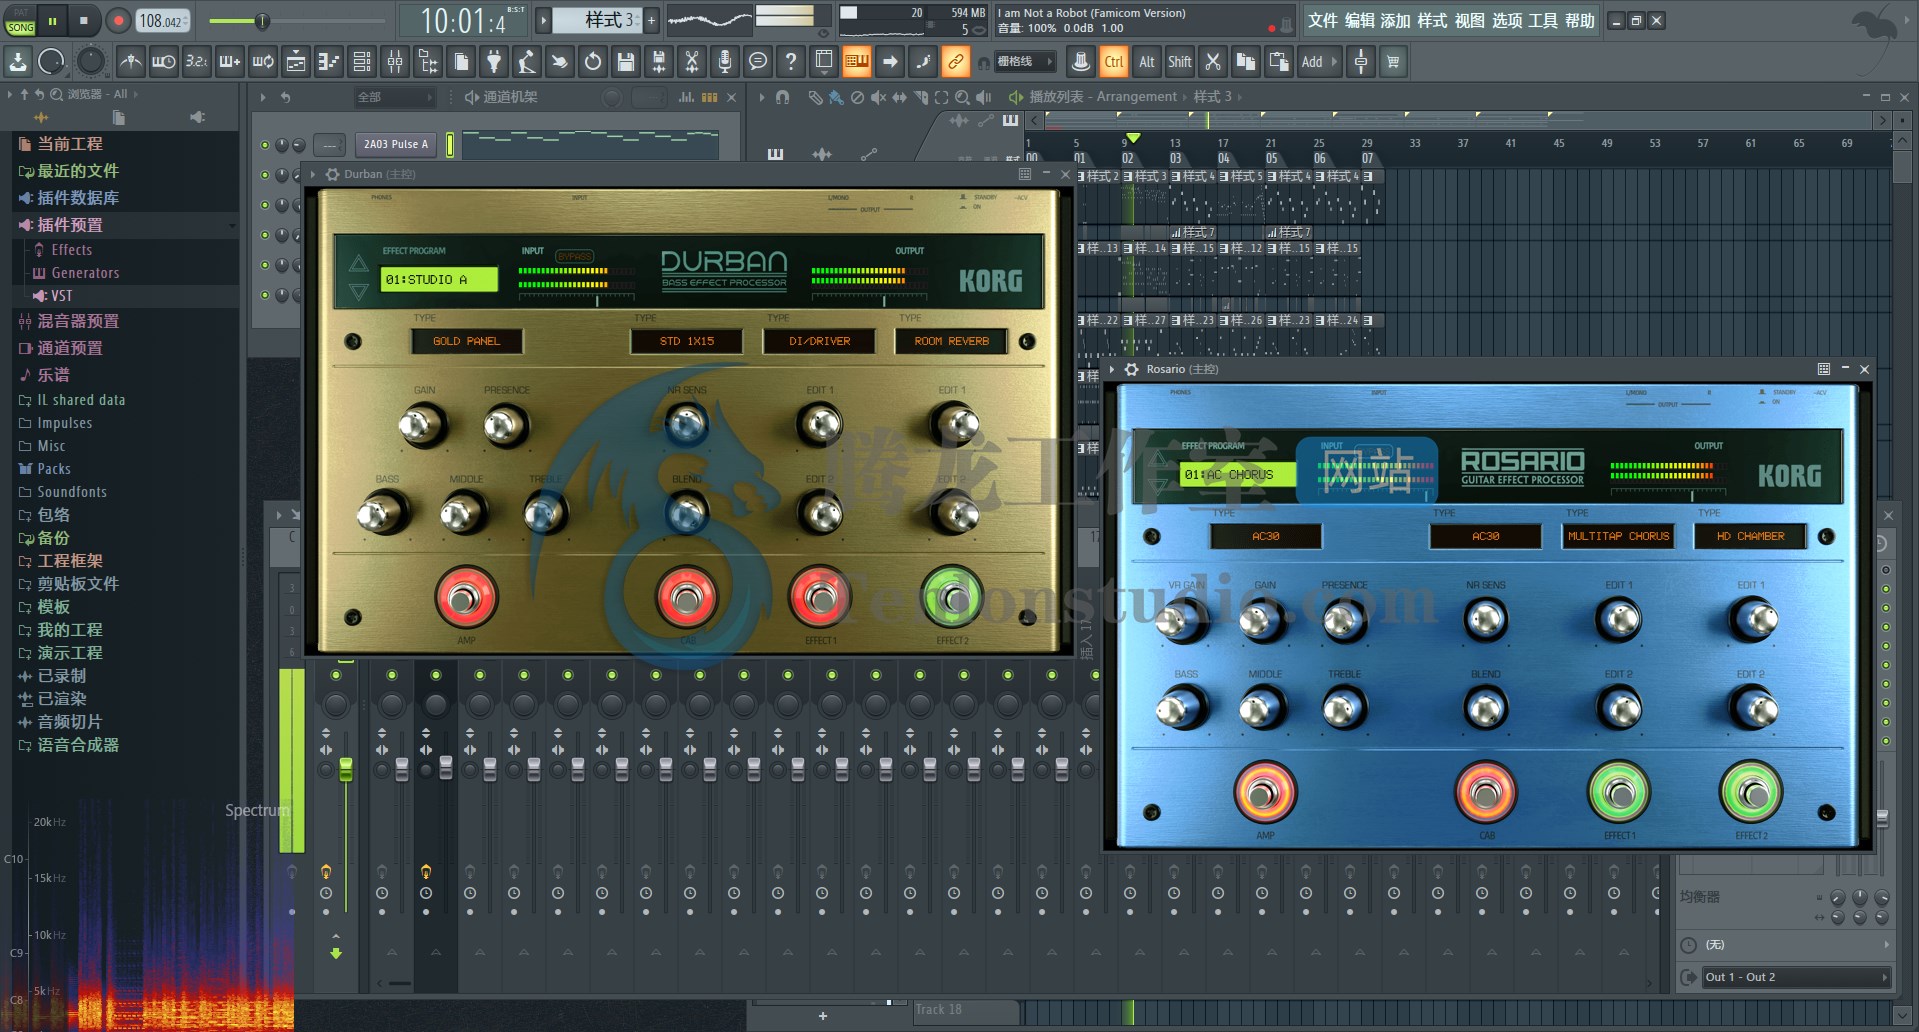
Task: Click the master mixer fader handle
Action: 346,769
